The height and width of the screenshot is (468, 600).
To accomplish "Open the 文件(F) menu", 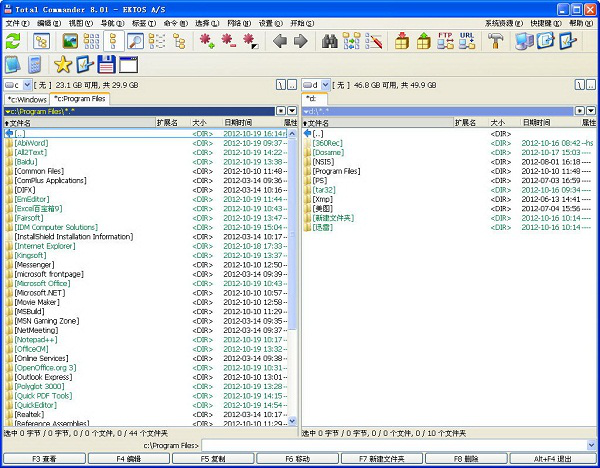I will pos(16,22).
